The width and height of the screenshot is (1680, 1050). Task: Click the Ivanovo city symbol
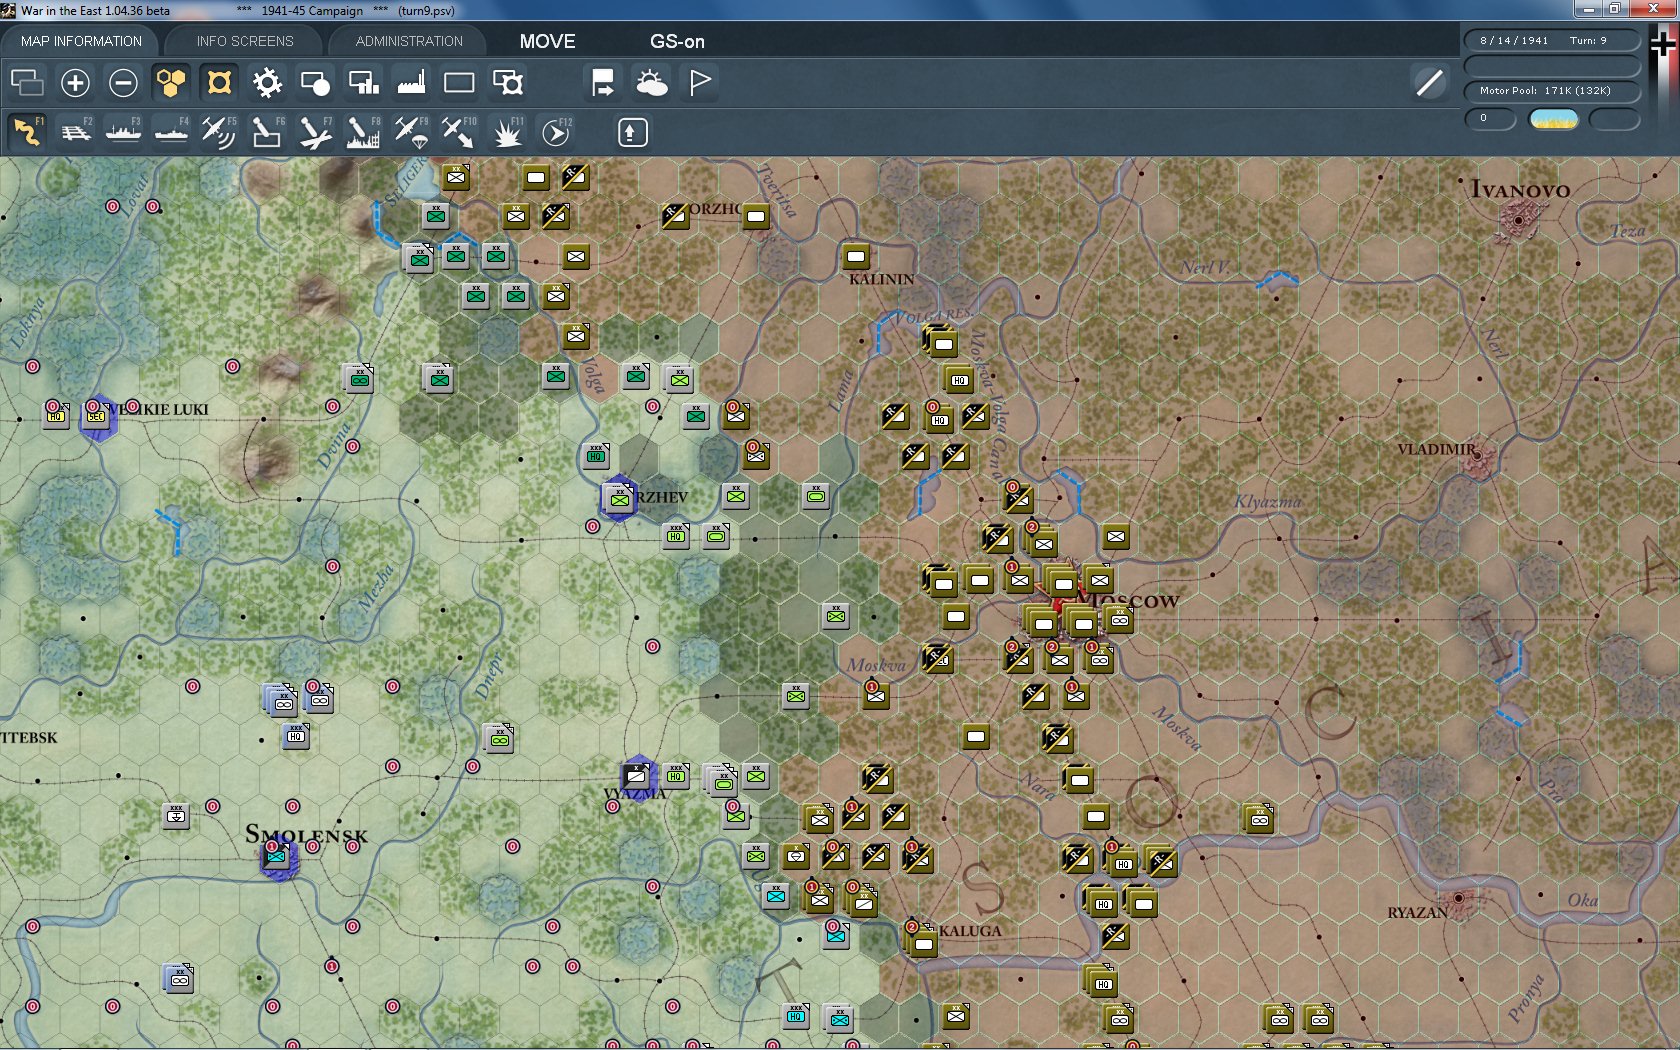click(1518, 219)
